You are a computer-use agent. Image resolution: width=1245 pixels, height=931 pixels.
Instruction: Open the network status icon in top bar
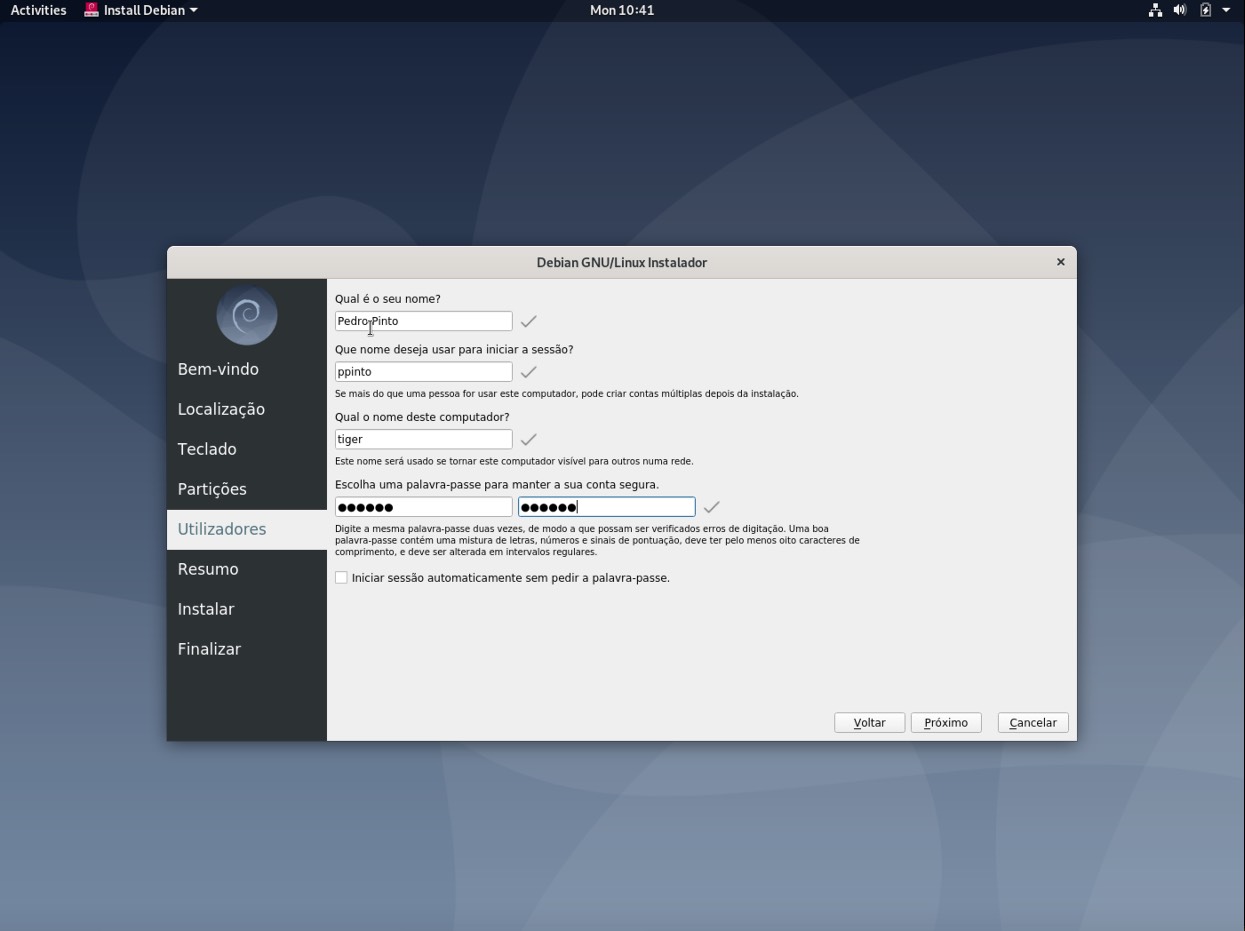(1155, 10)
